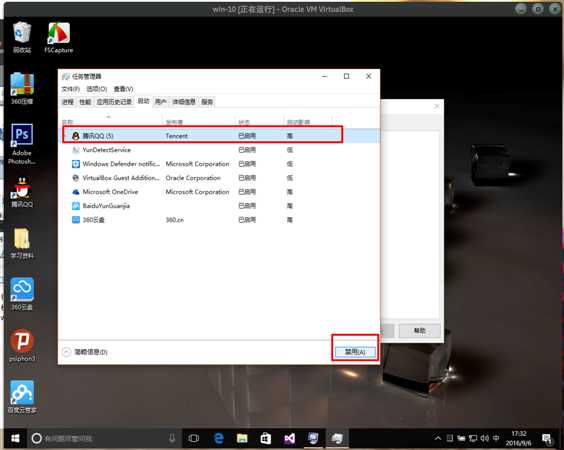The height and width of the screenshot is (450, 564).
Task: Open the FSCapture desktop icon
Action: pyautogui.click(x=59, y=37)
